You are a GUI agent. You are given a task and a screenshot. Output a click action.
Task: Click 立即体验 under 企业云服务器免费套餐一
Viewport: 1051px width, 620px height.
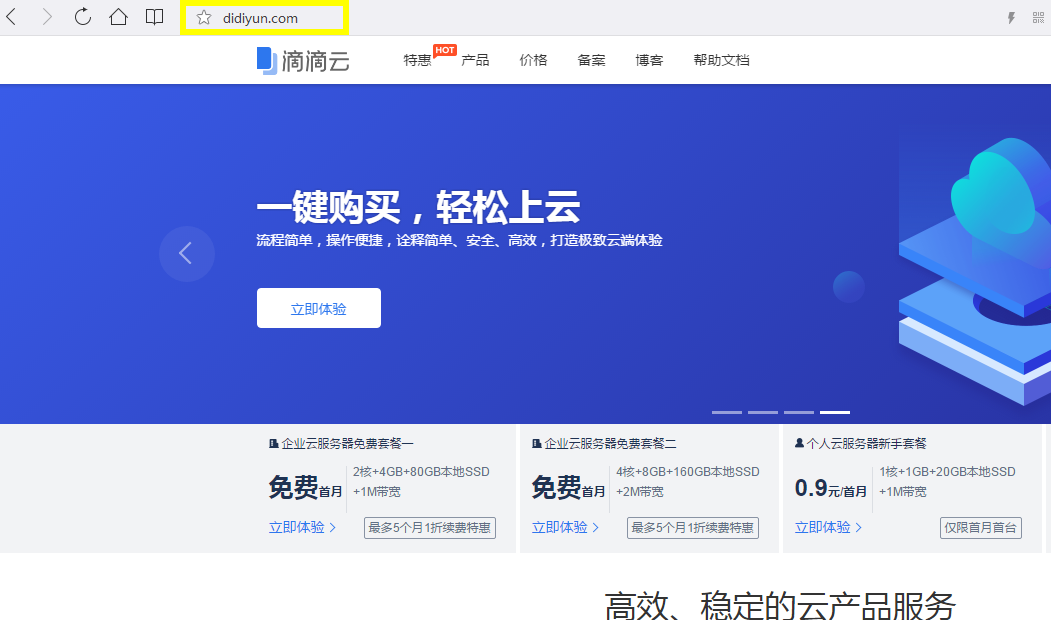pyautogui.click(x=301, y=527)
